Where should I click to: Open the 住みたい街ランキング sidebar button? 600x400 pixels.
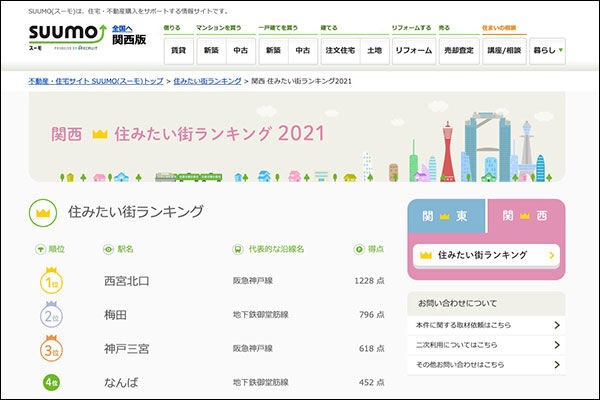pyautogui.click(x=486, y=255)
